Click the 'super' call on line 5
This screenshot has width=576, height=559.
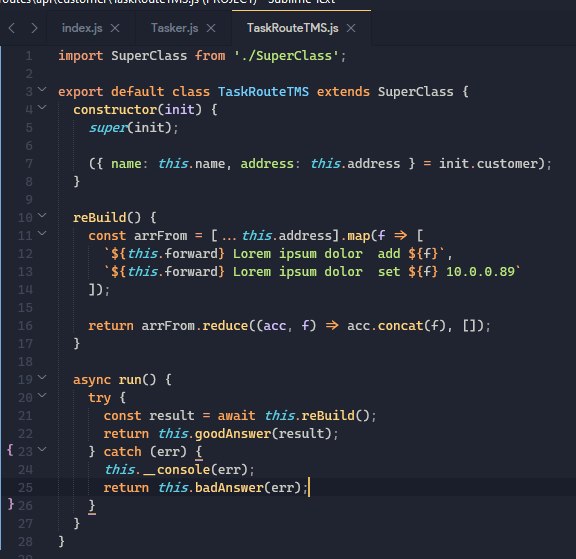(108, 128)
